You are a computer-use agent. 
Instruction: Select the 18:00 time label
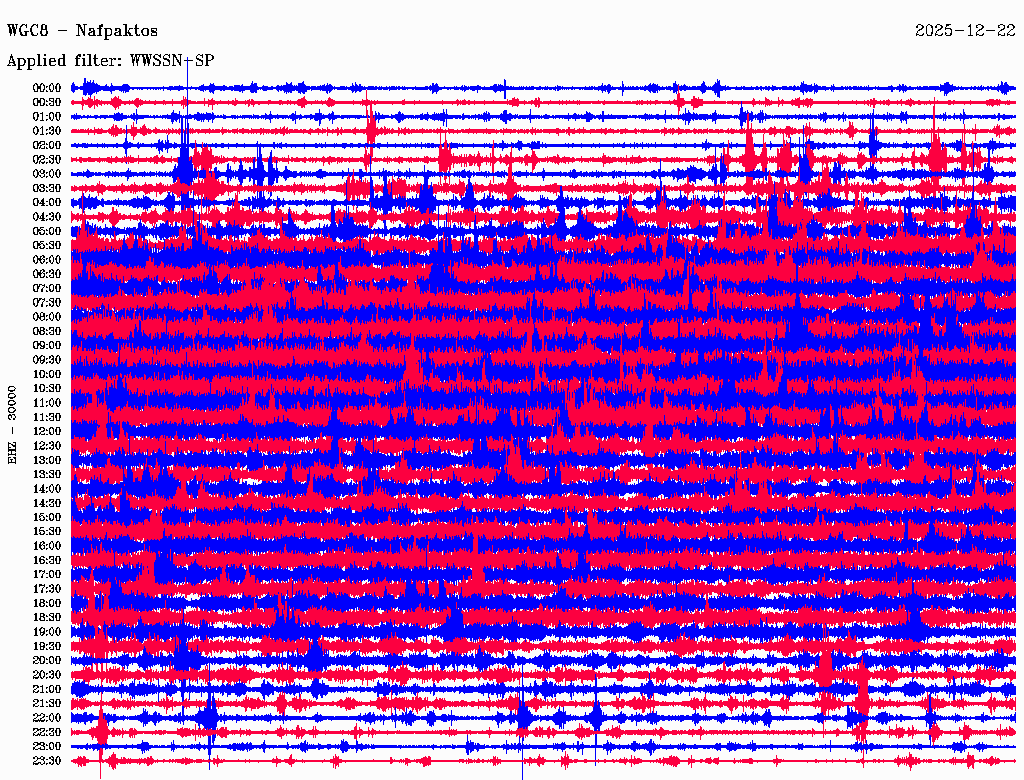coord(47,604)
